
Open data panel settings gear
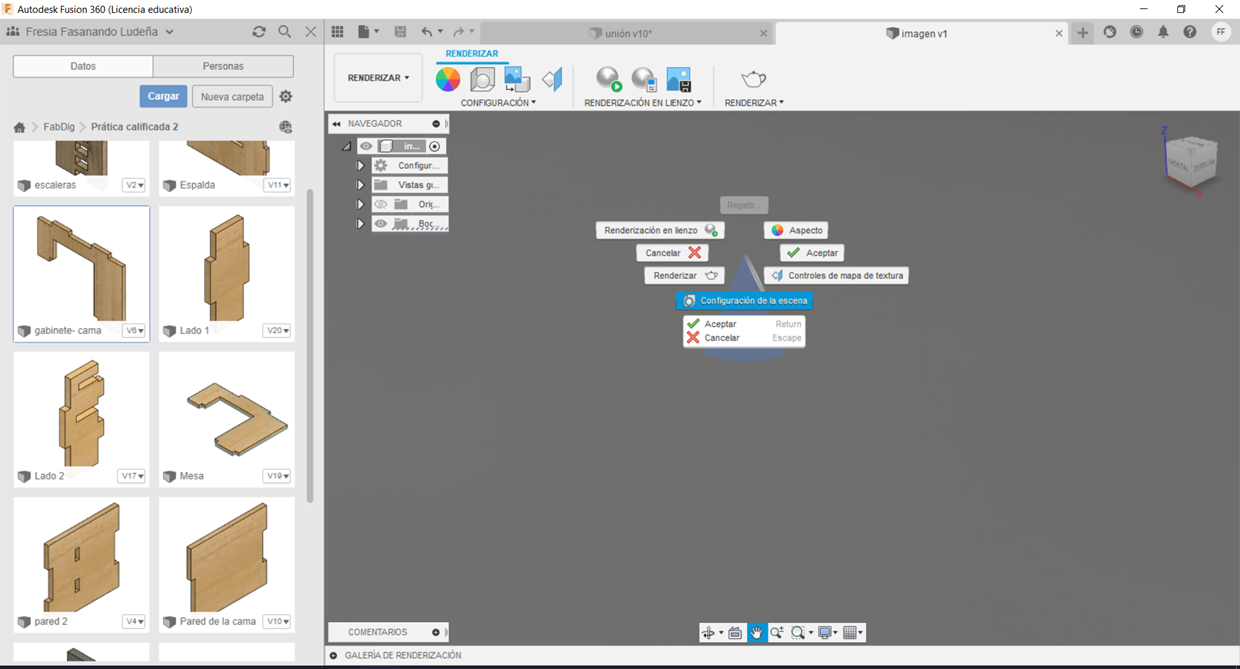[286, 97]
